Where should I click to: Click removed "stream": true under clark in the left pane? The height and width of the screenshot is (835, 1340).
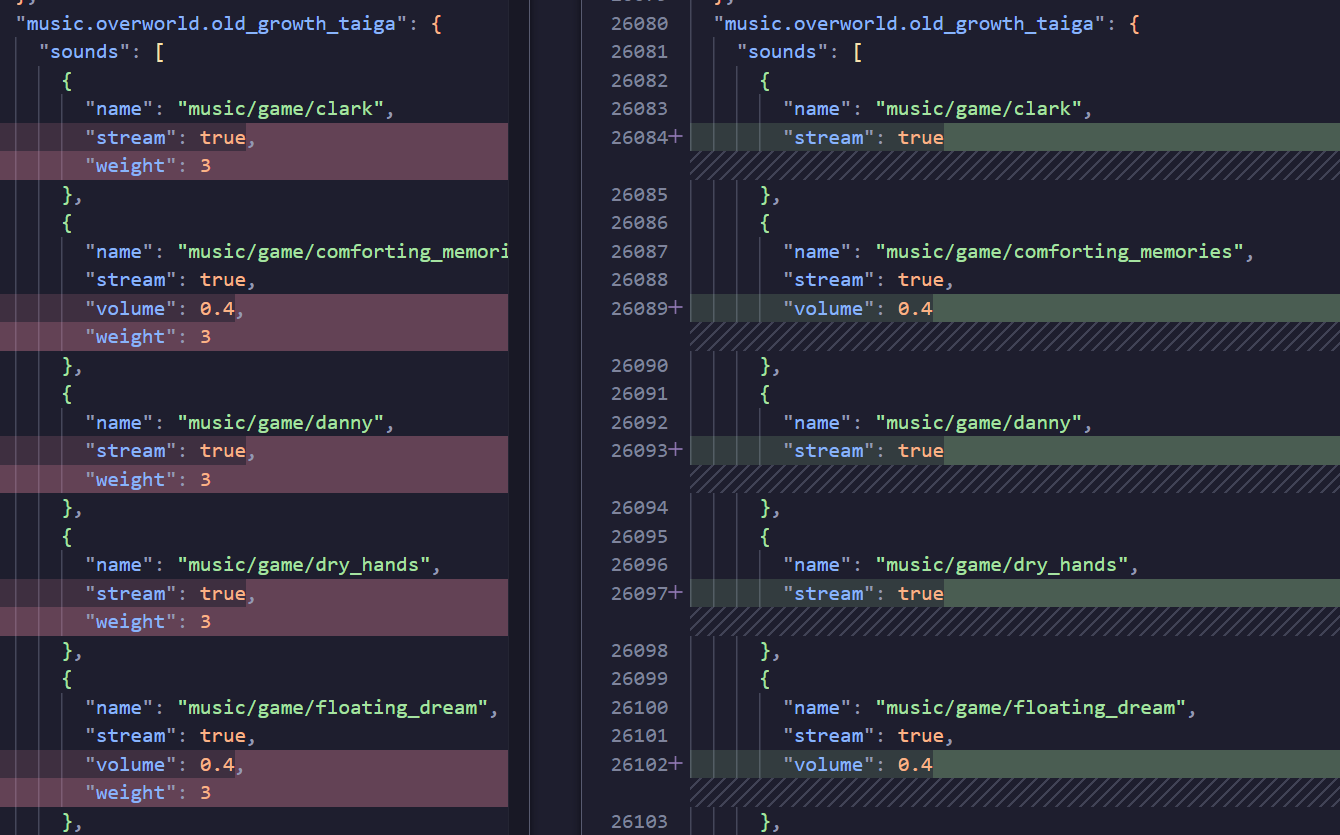click(x=171, y=137)
